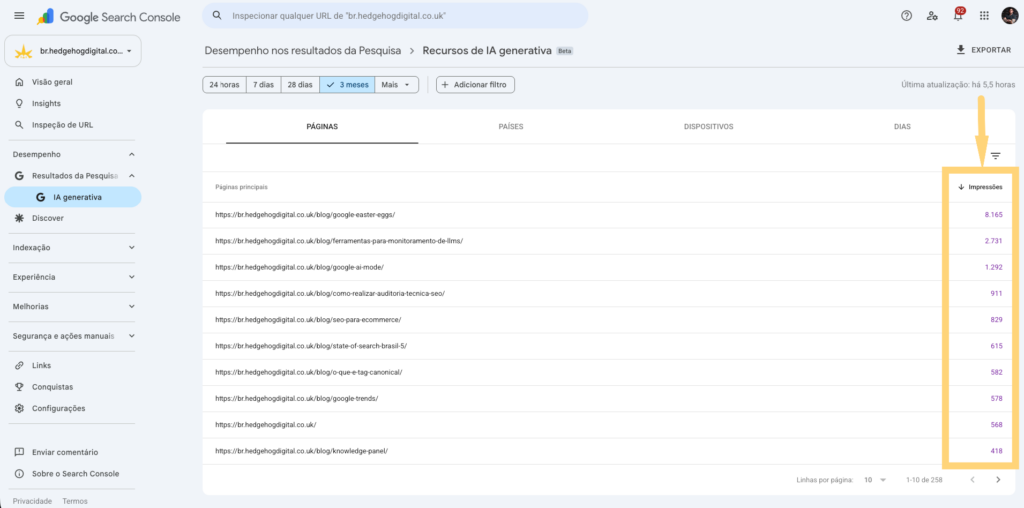Image resolution: width=1024 pixels, height=508 pixels.
Task: Open Visão geral in sidebar
Action: tap(70, 82)
